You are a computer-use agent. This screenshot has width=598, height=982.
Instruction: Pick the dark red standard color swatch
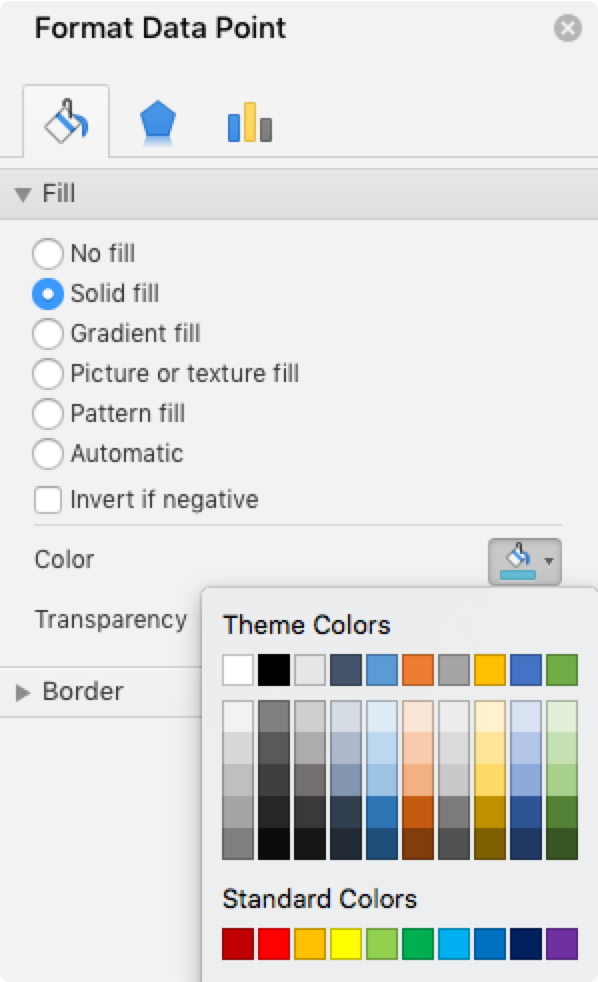[x=238, y=944]
